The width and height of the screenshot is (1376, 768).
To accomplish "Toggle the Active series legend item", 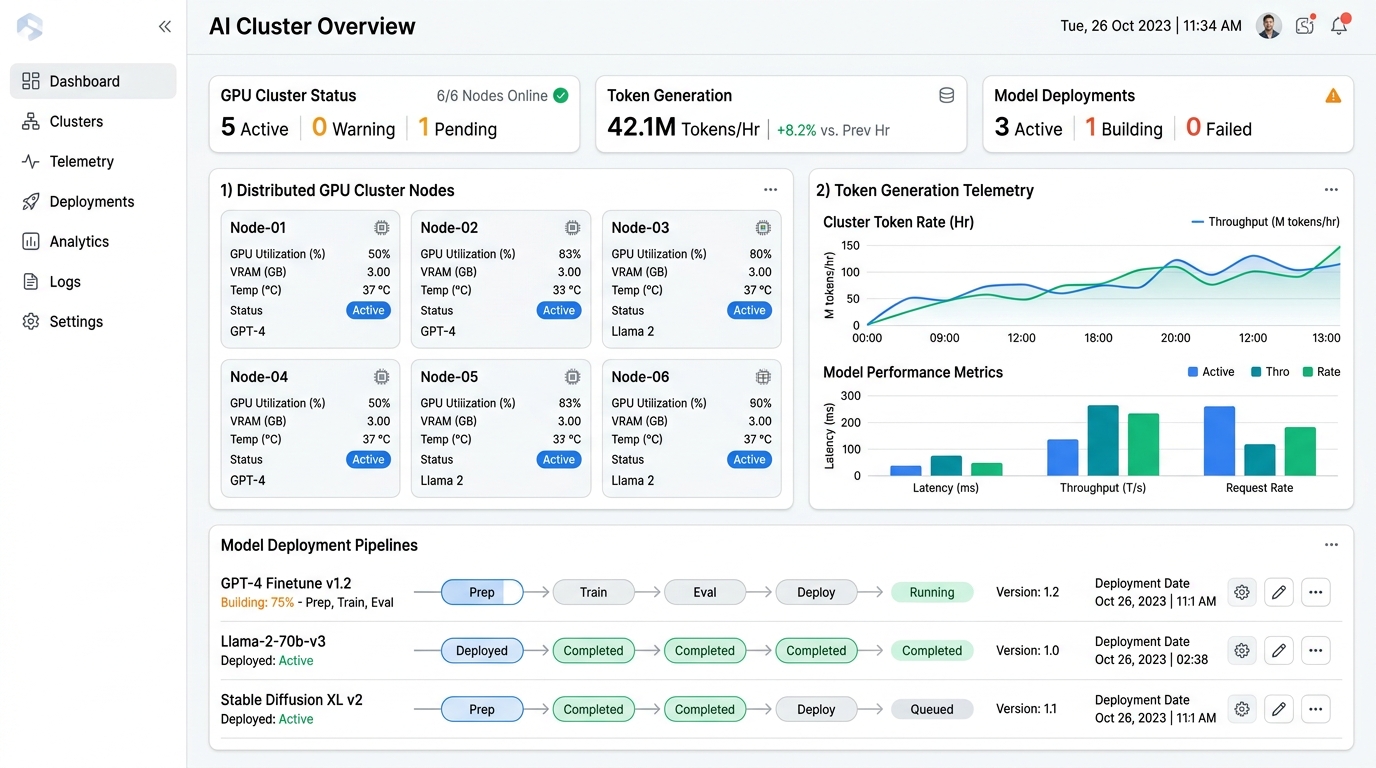I will tap(1211, 372).
